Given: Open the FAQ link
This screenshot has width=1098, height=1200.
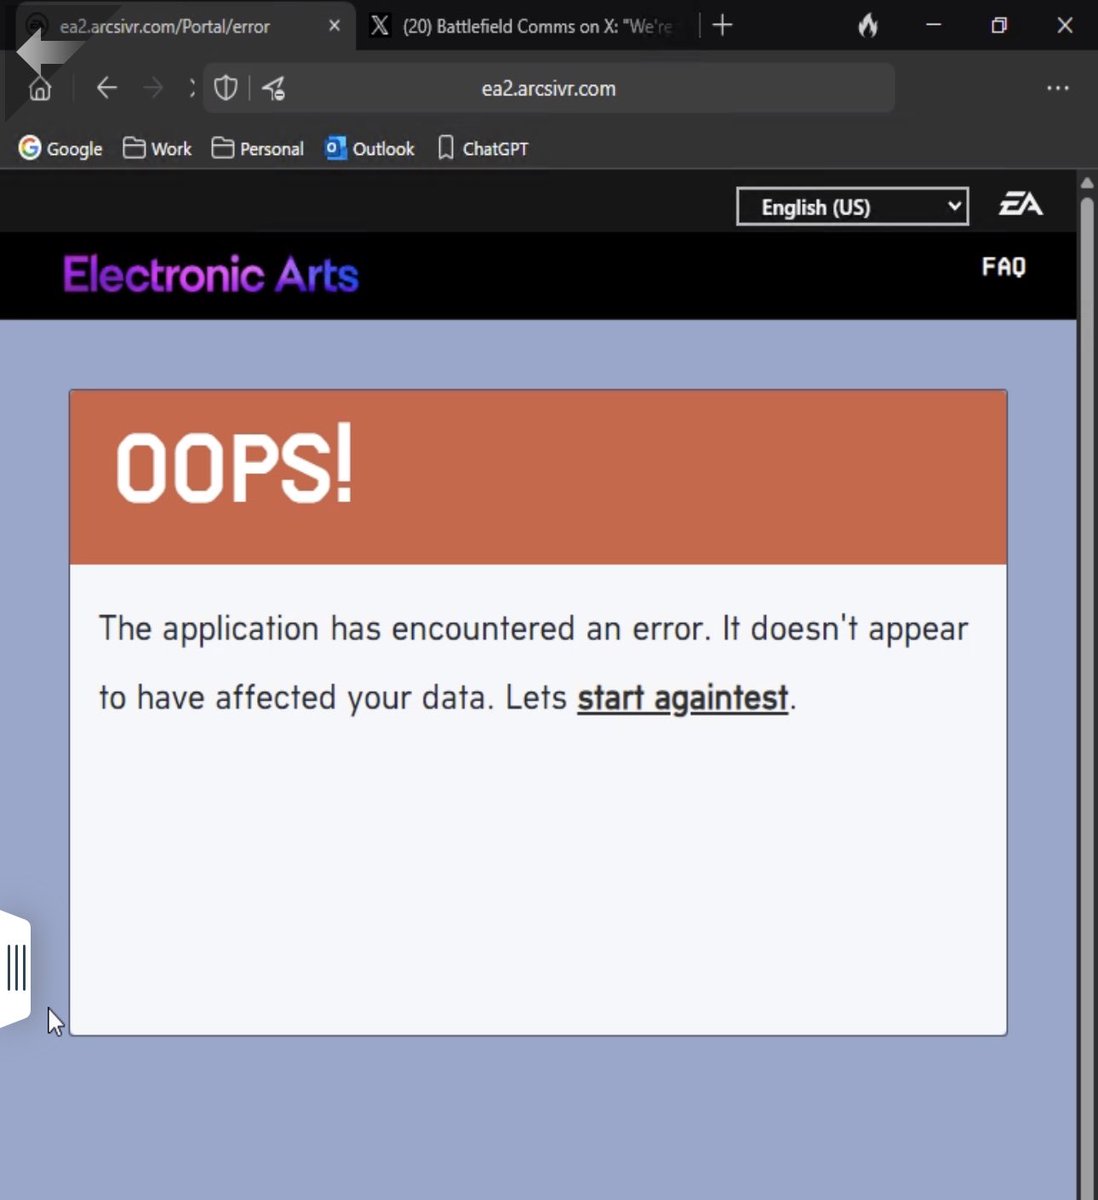Looking at the screenshot, I should 1003,266.
